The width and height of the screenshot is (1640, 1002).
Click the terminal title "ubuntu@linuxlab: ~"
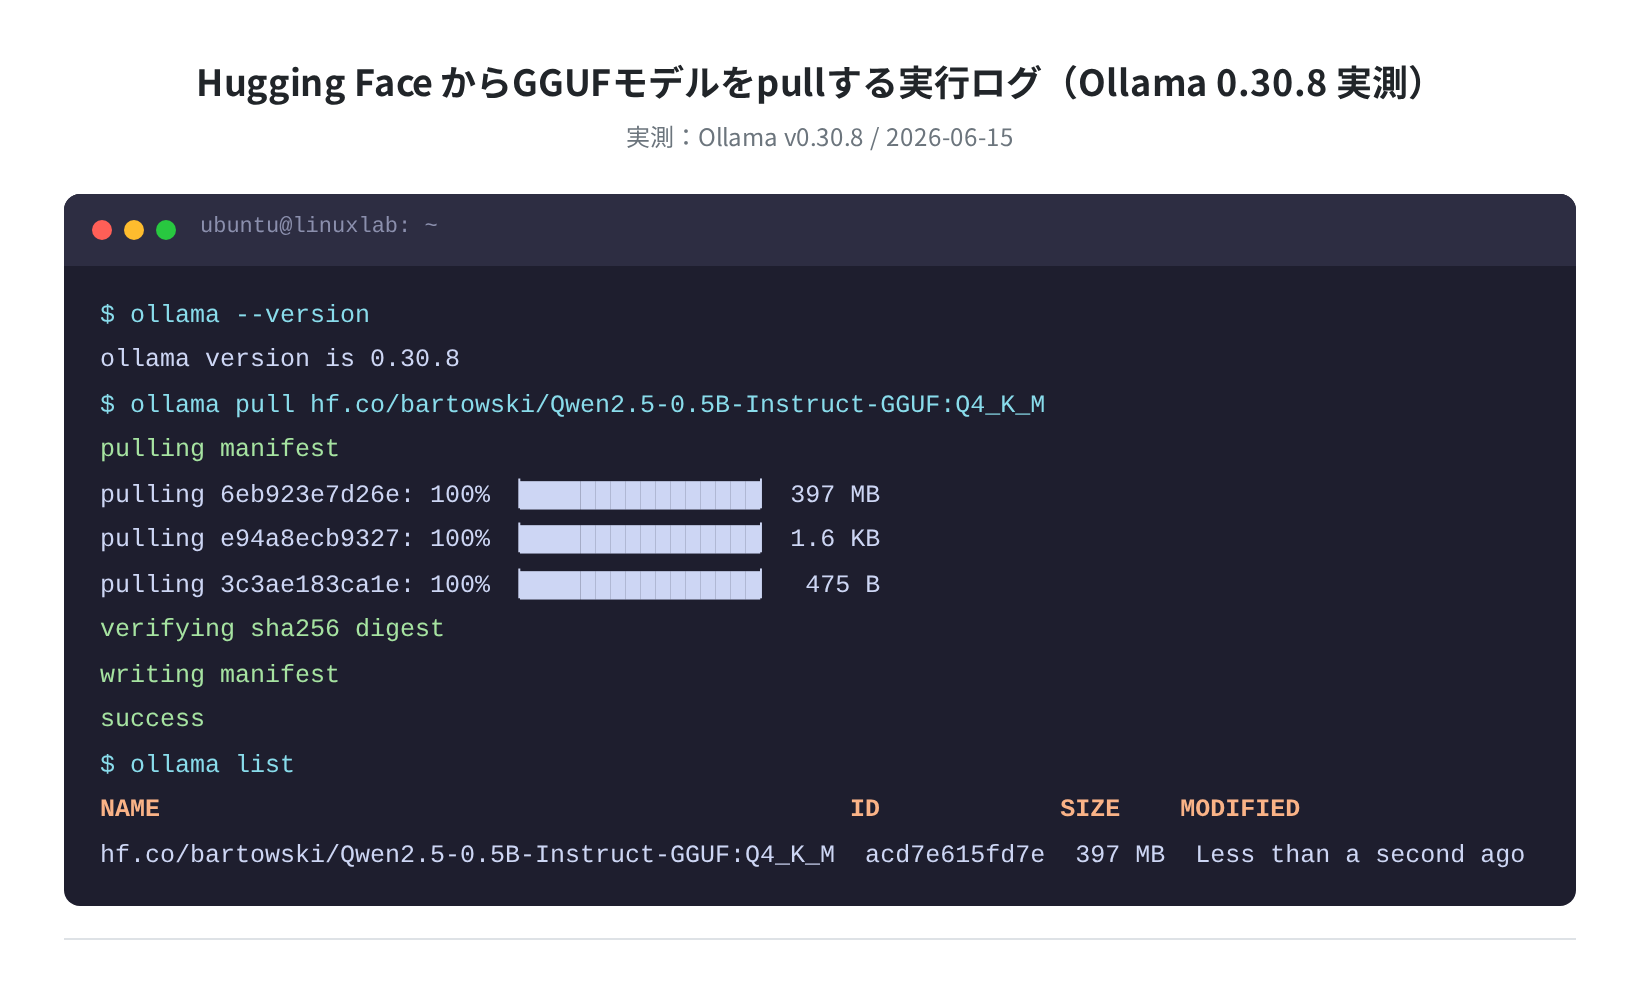point(319,226)
